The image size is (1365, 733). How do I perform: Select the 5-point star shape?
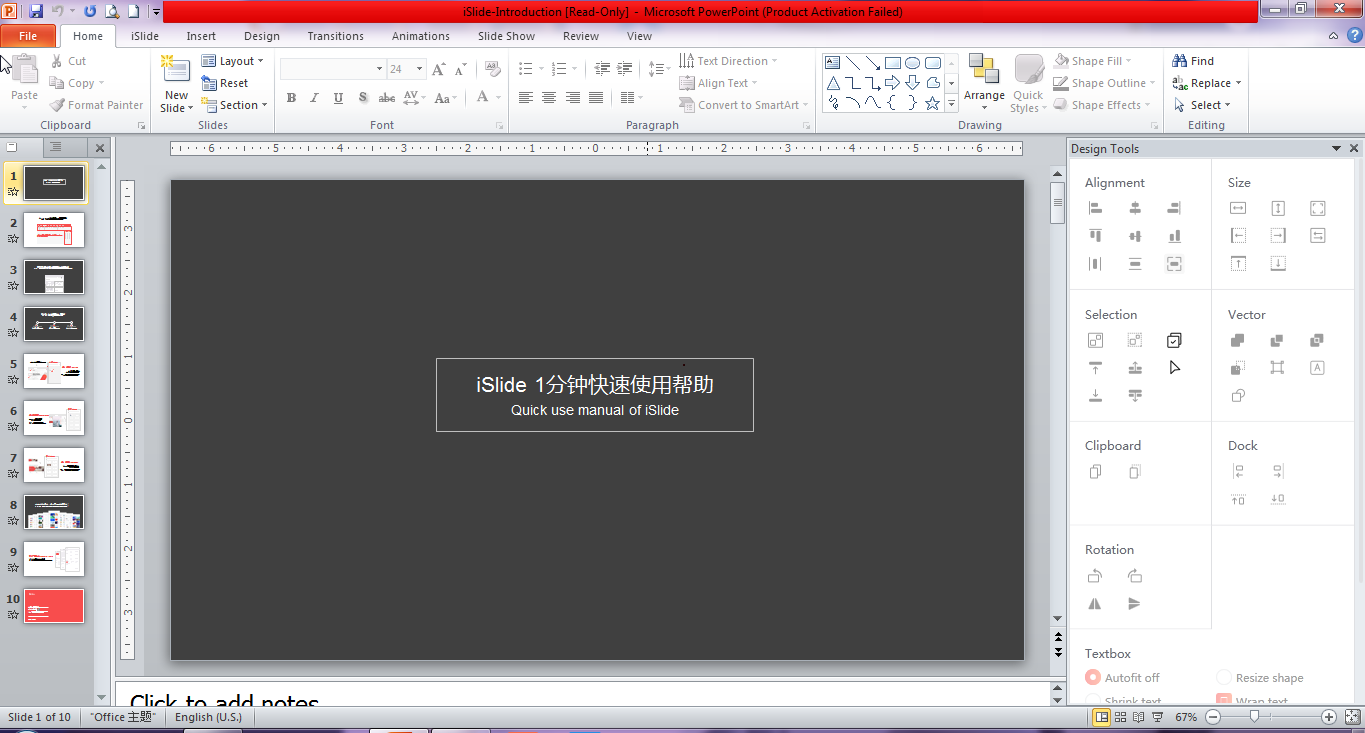(933, 103)
